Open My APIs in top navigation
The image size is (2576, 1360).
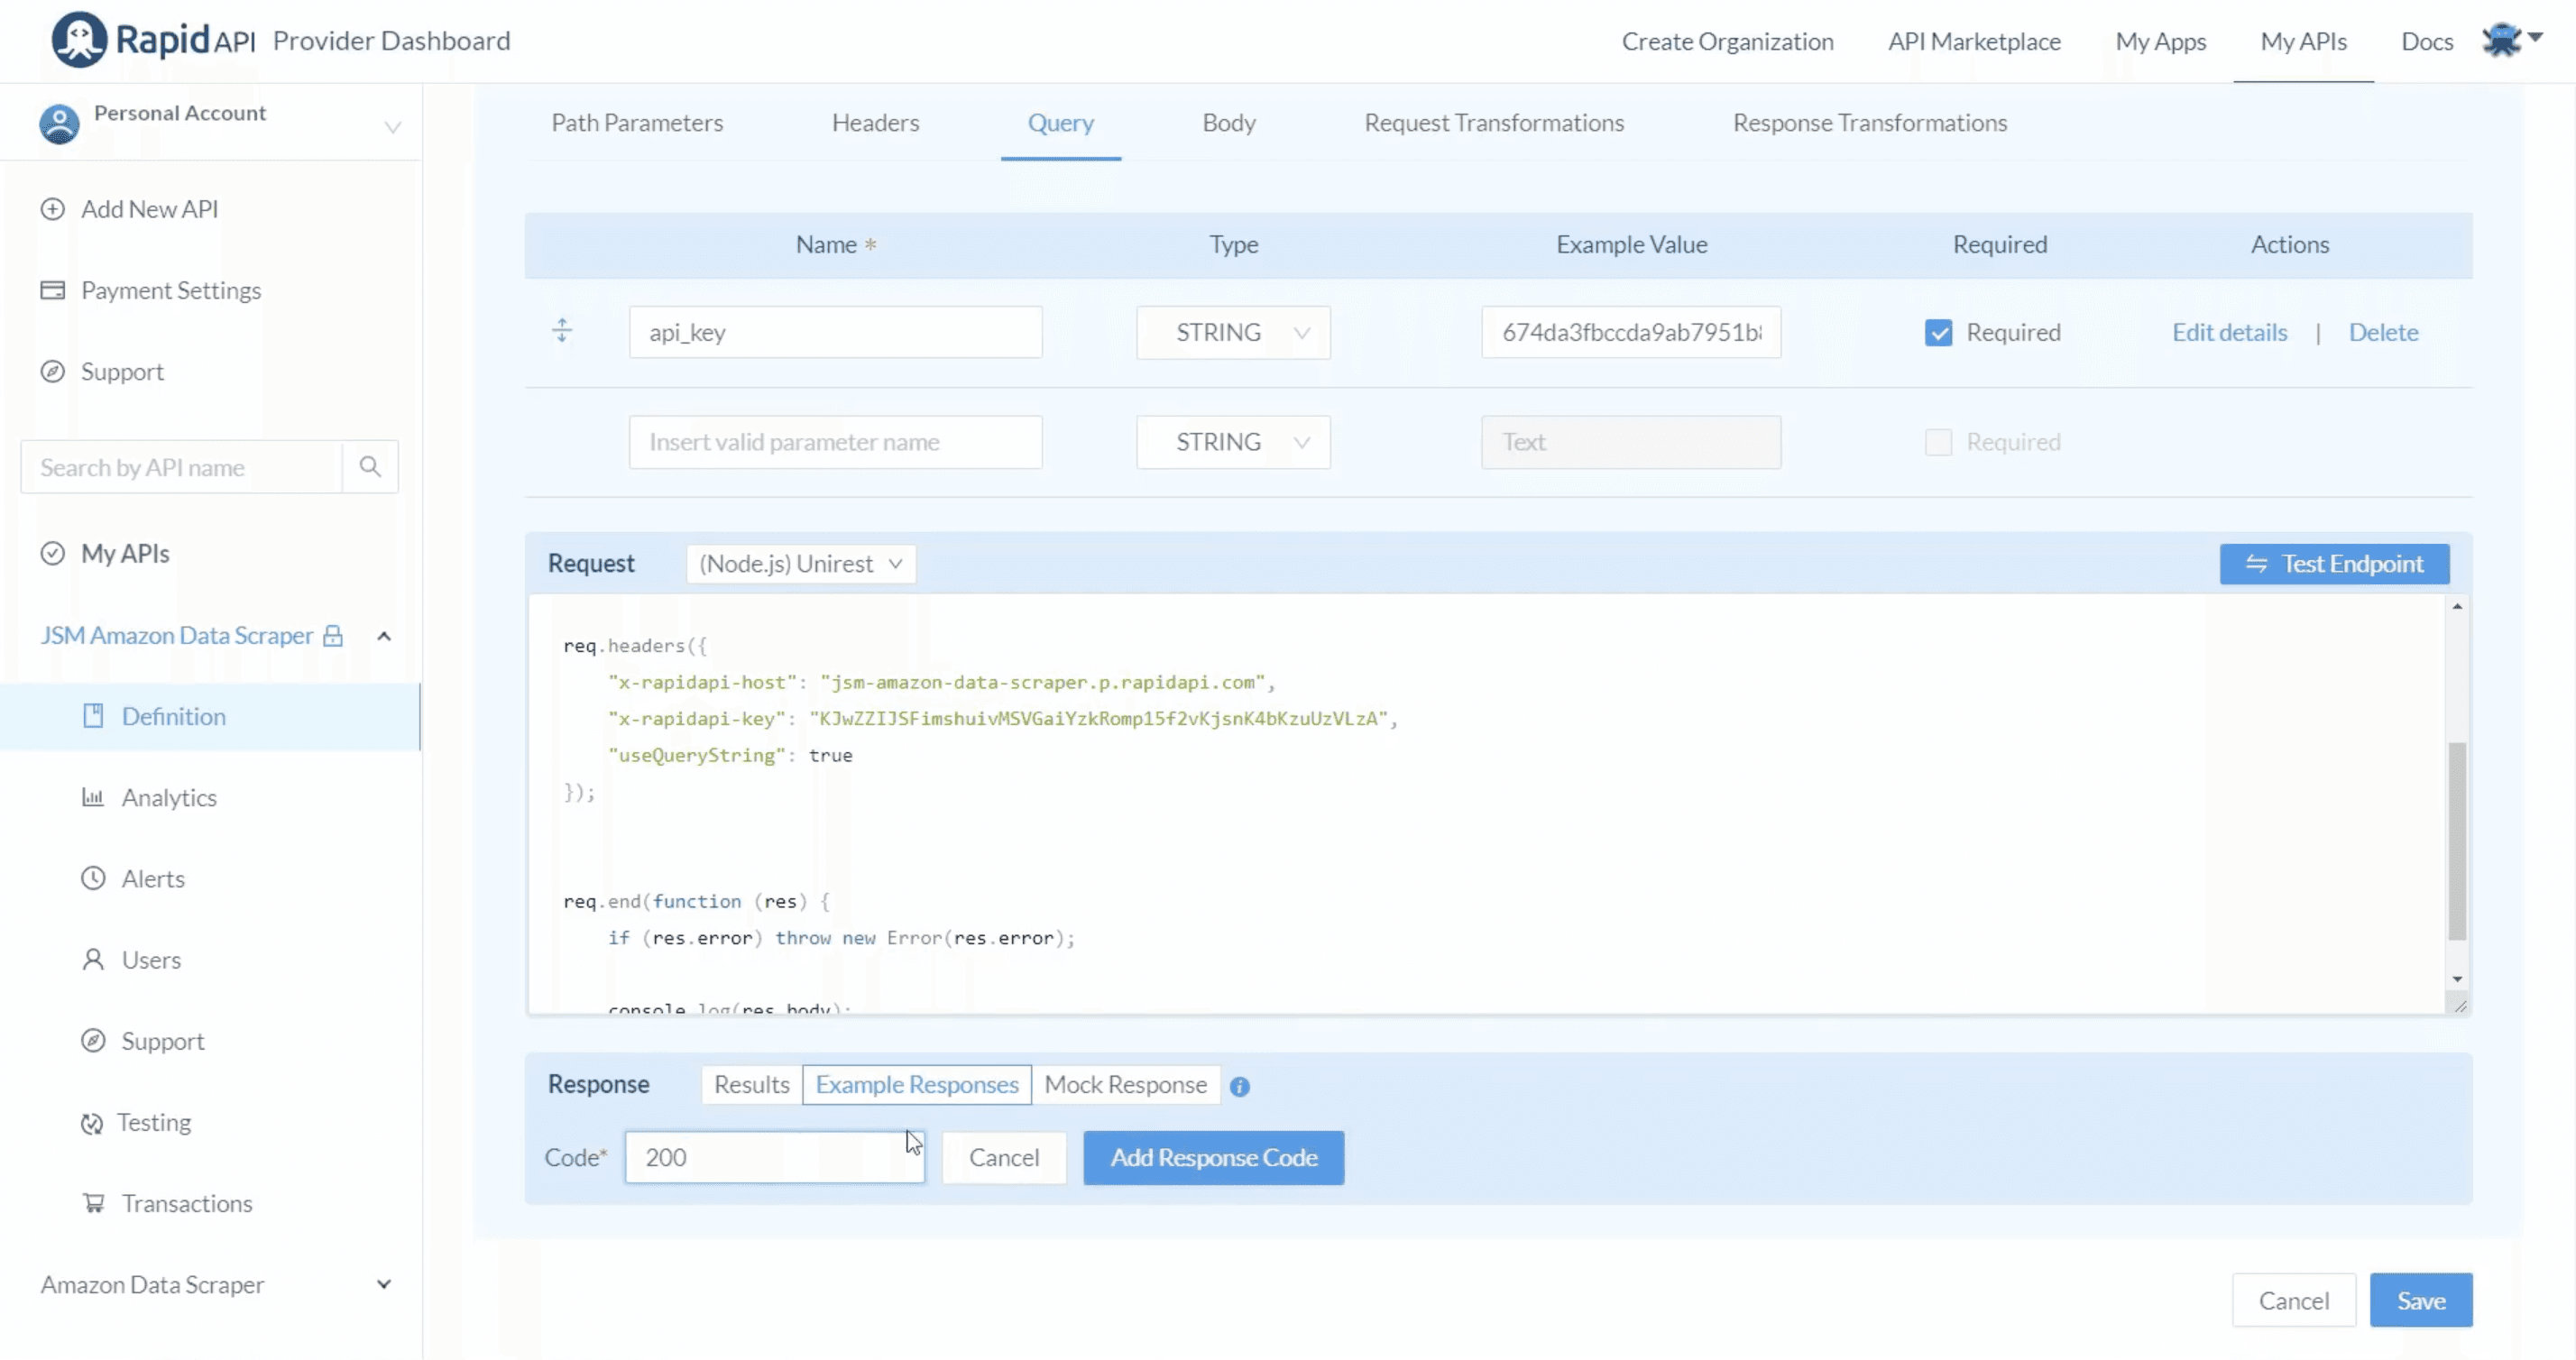2303,41
